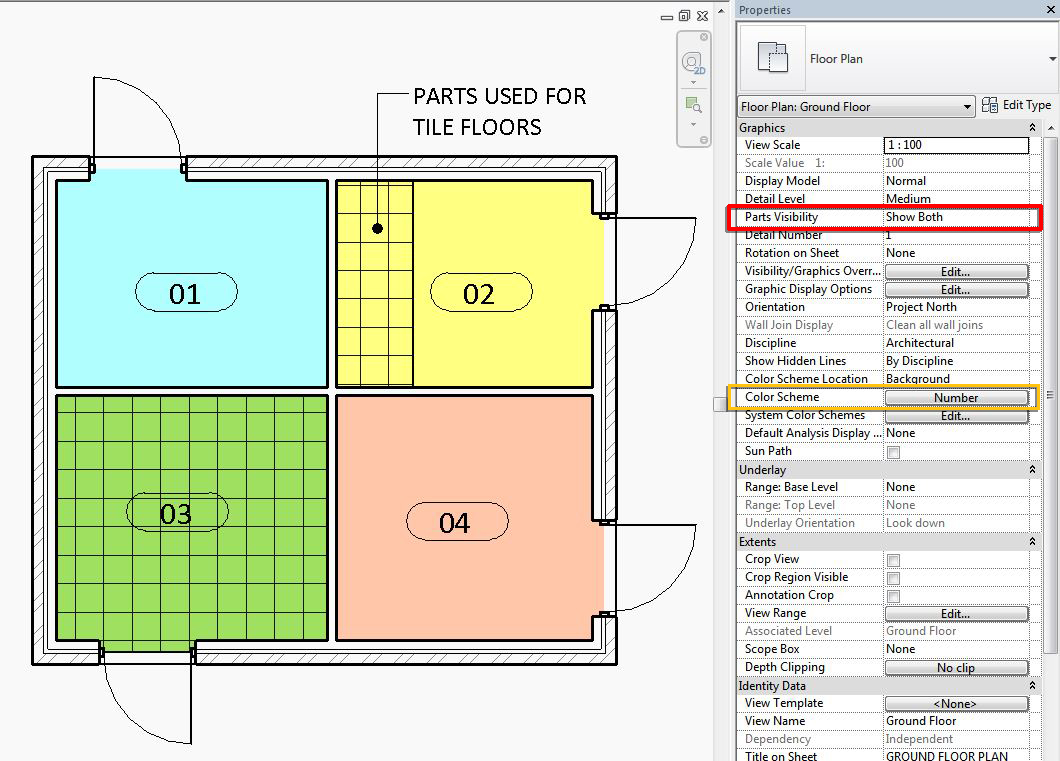Select the <None> View Template button
The height and width of the screenshot is (761, 1060).
point(956,703)
